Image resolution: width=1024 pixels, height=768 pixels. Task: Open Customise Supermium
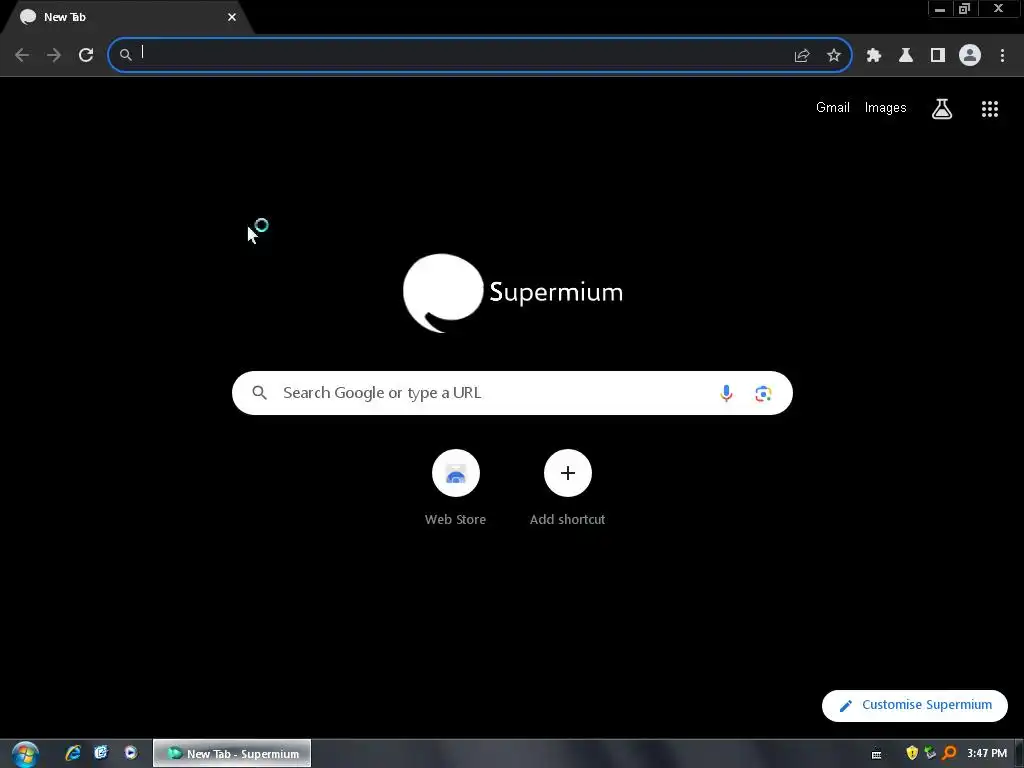[915, 705]
